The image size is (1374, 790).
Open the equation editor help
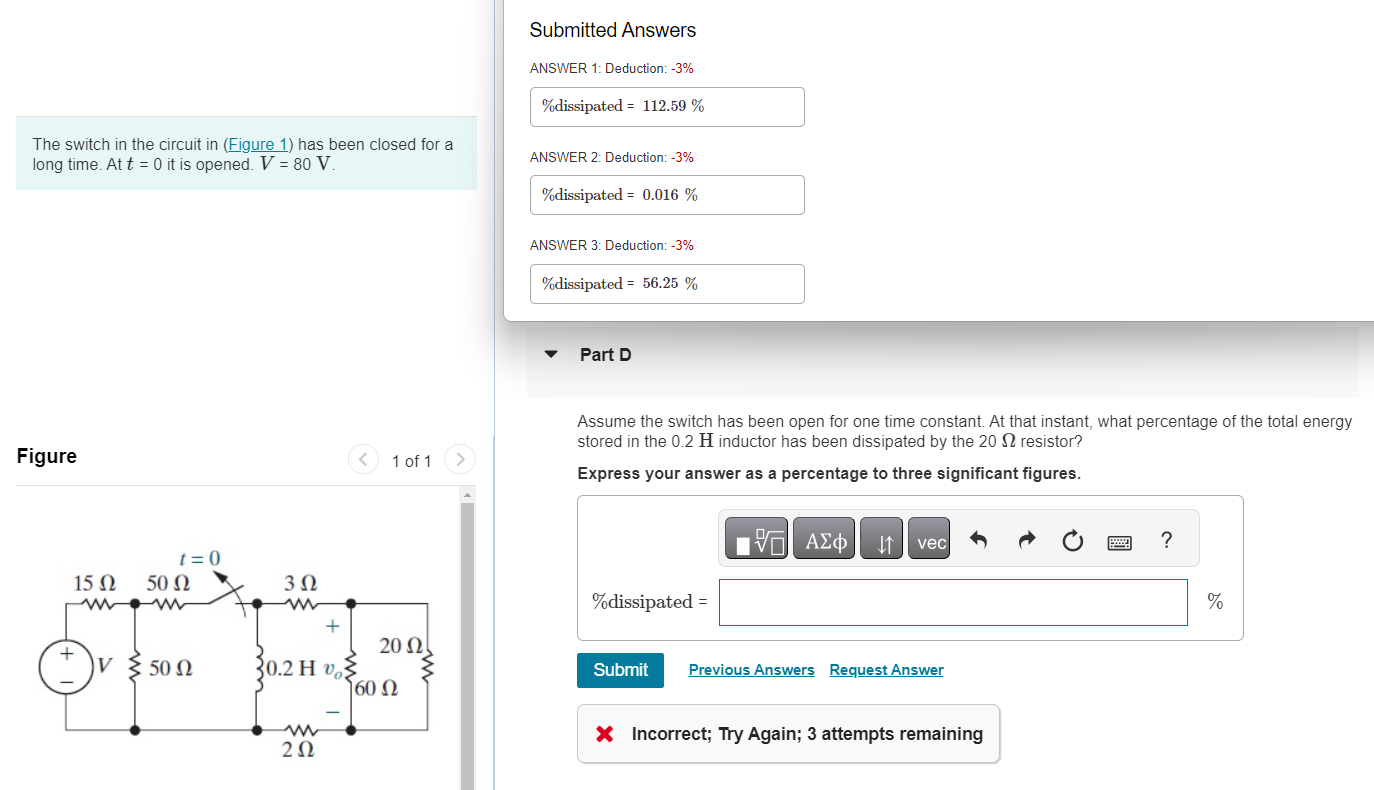pos(1166,540)
